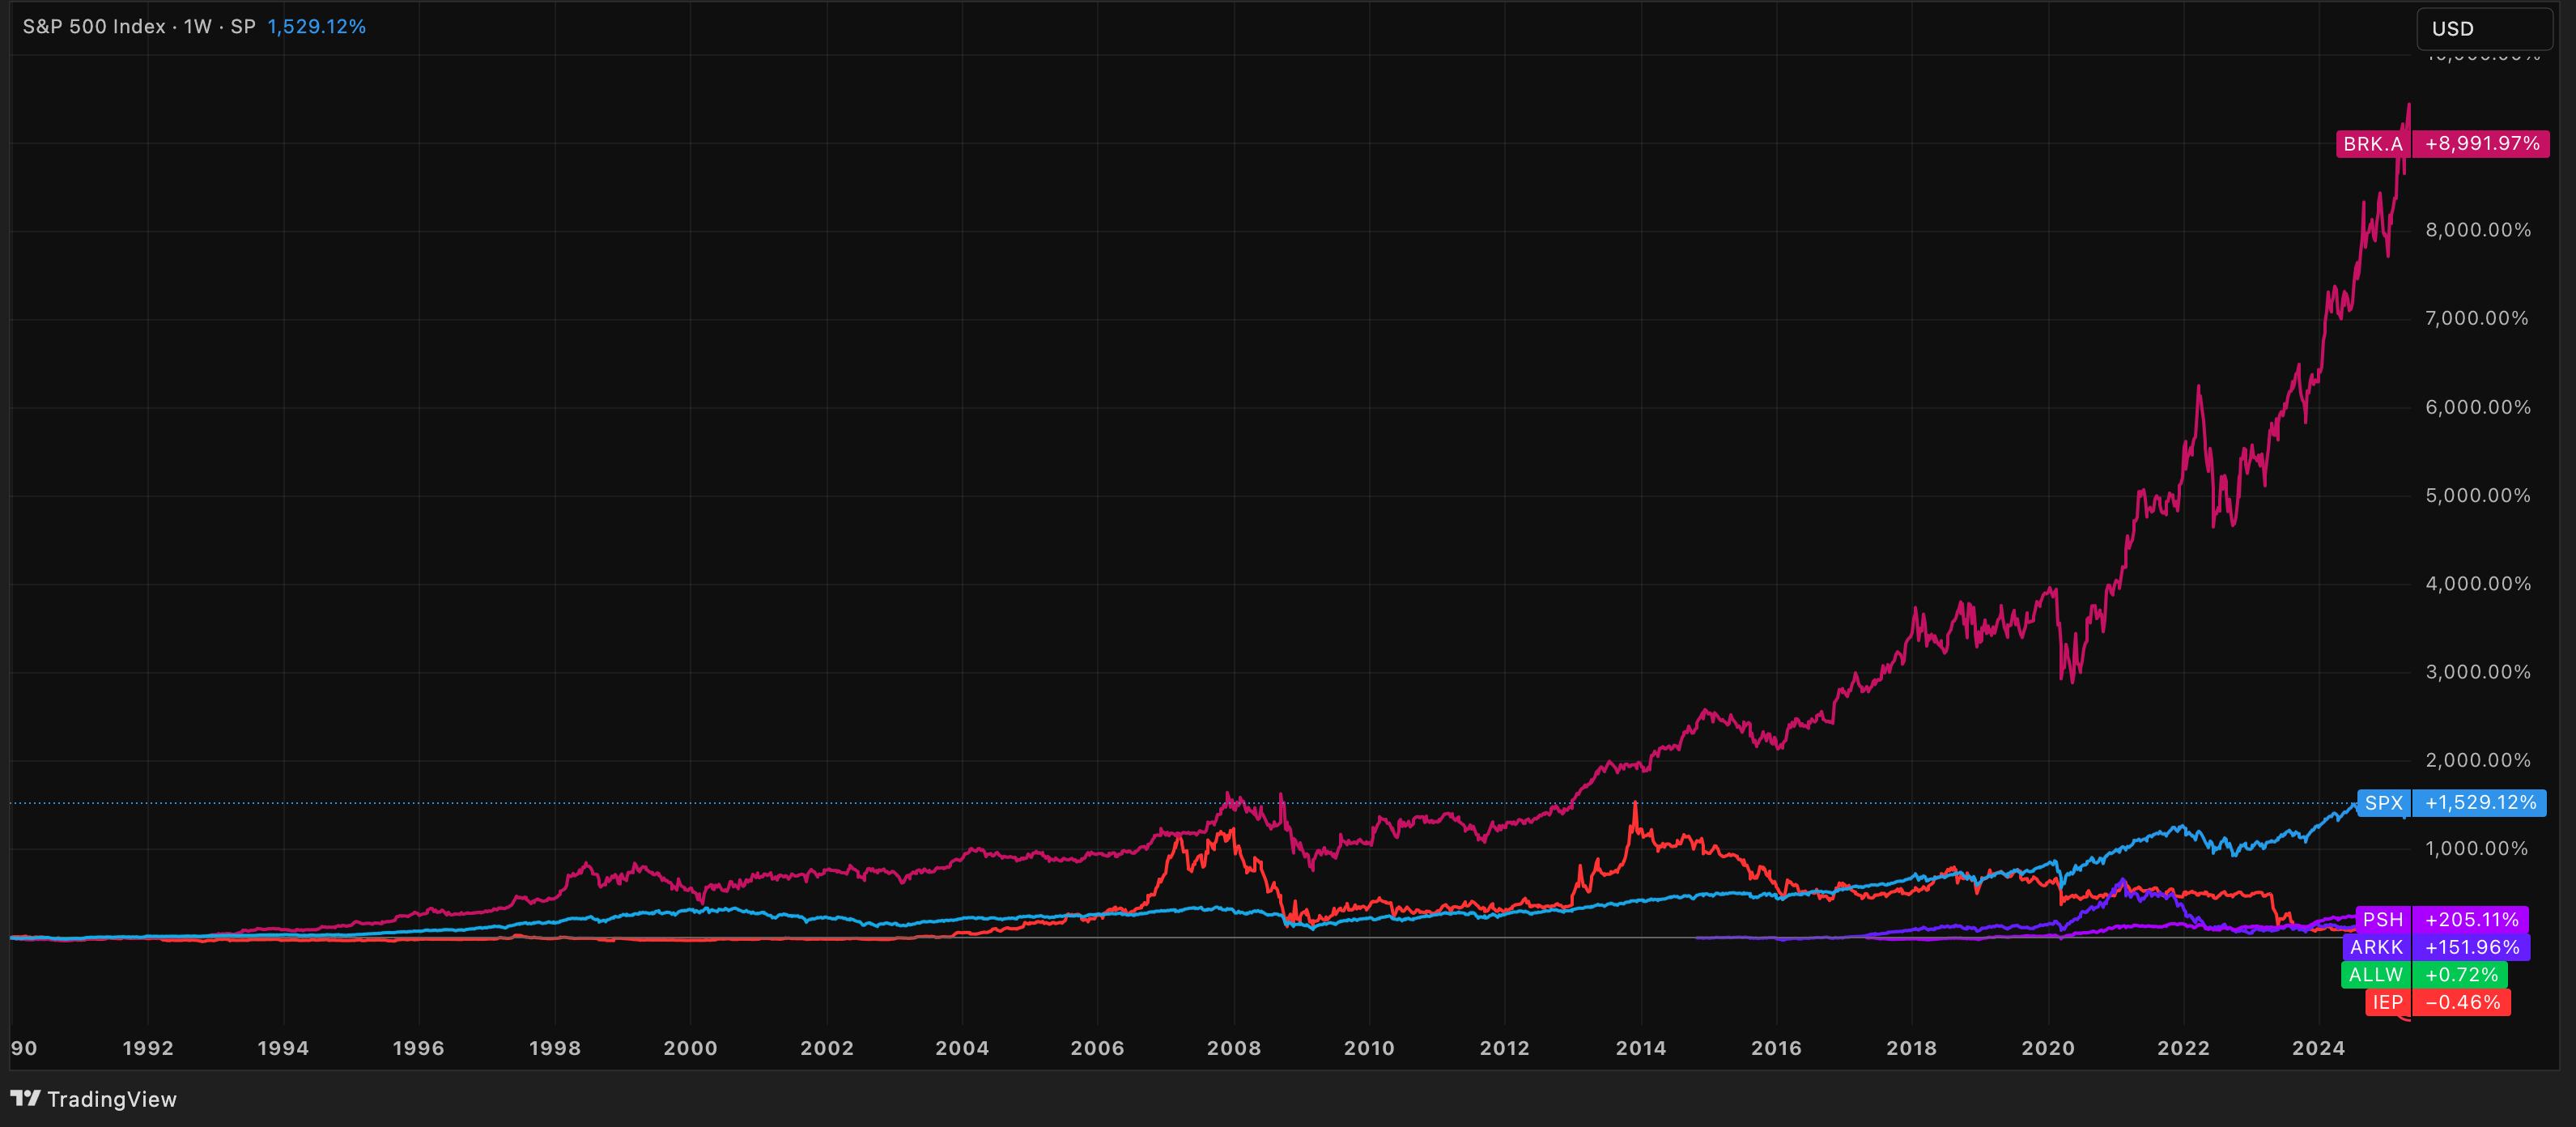Viewport: 2576px width, 1127px height.
Task: Click the +205.11% PSH value tag
Action: click(2471, 920)
